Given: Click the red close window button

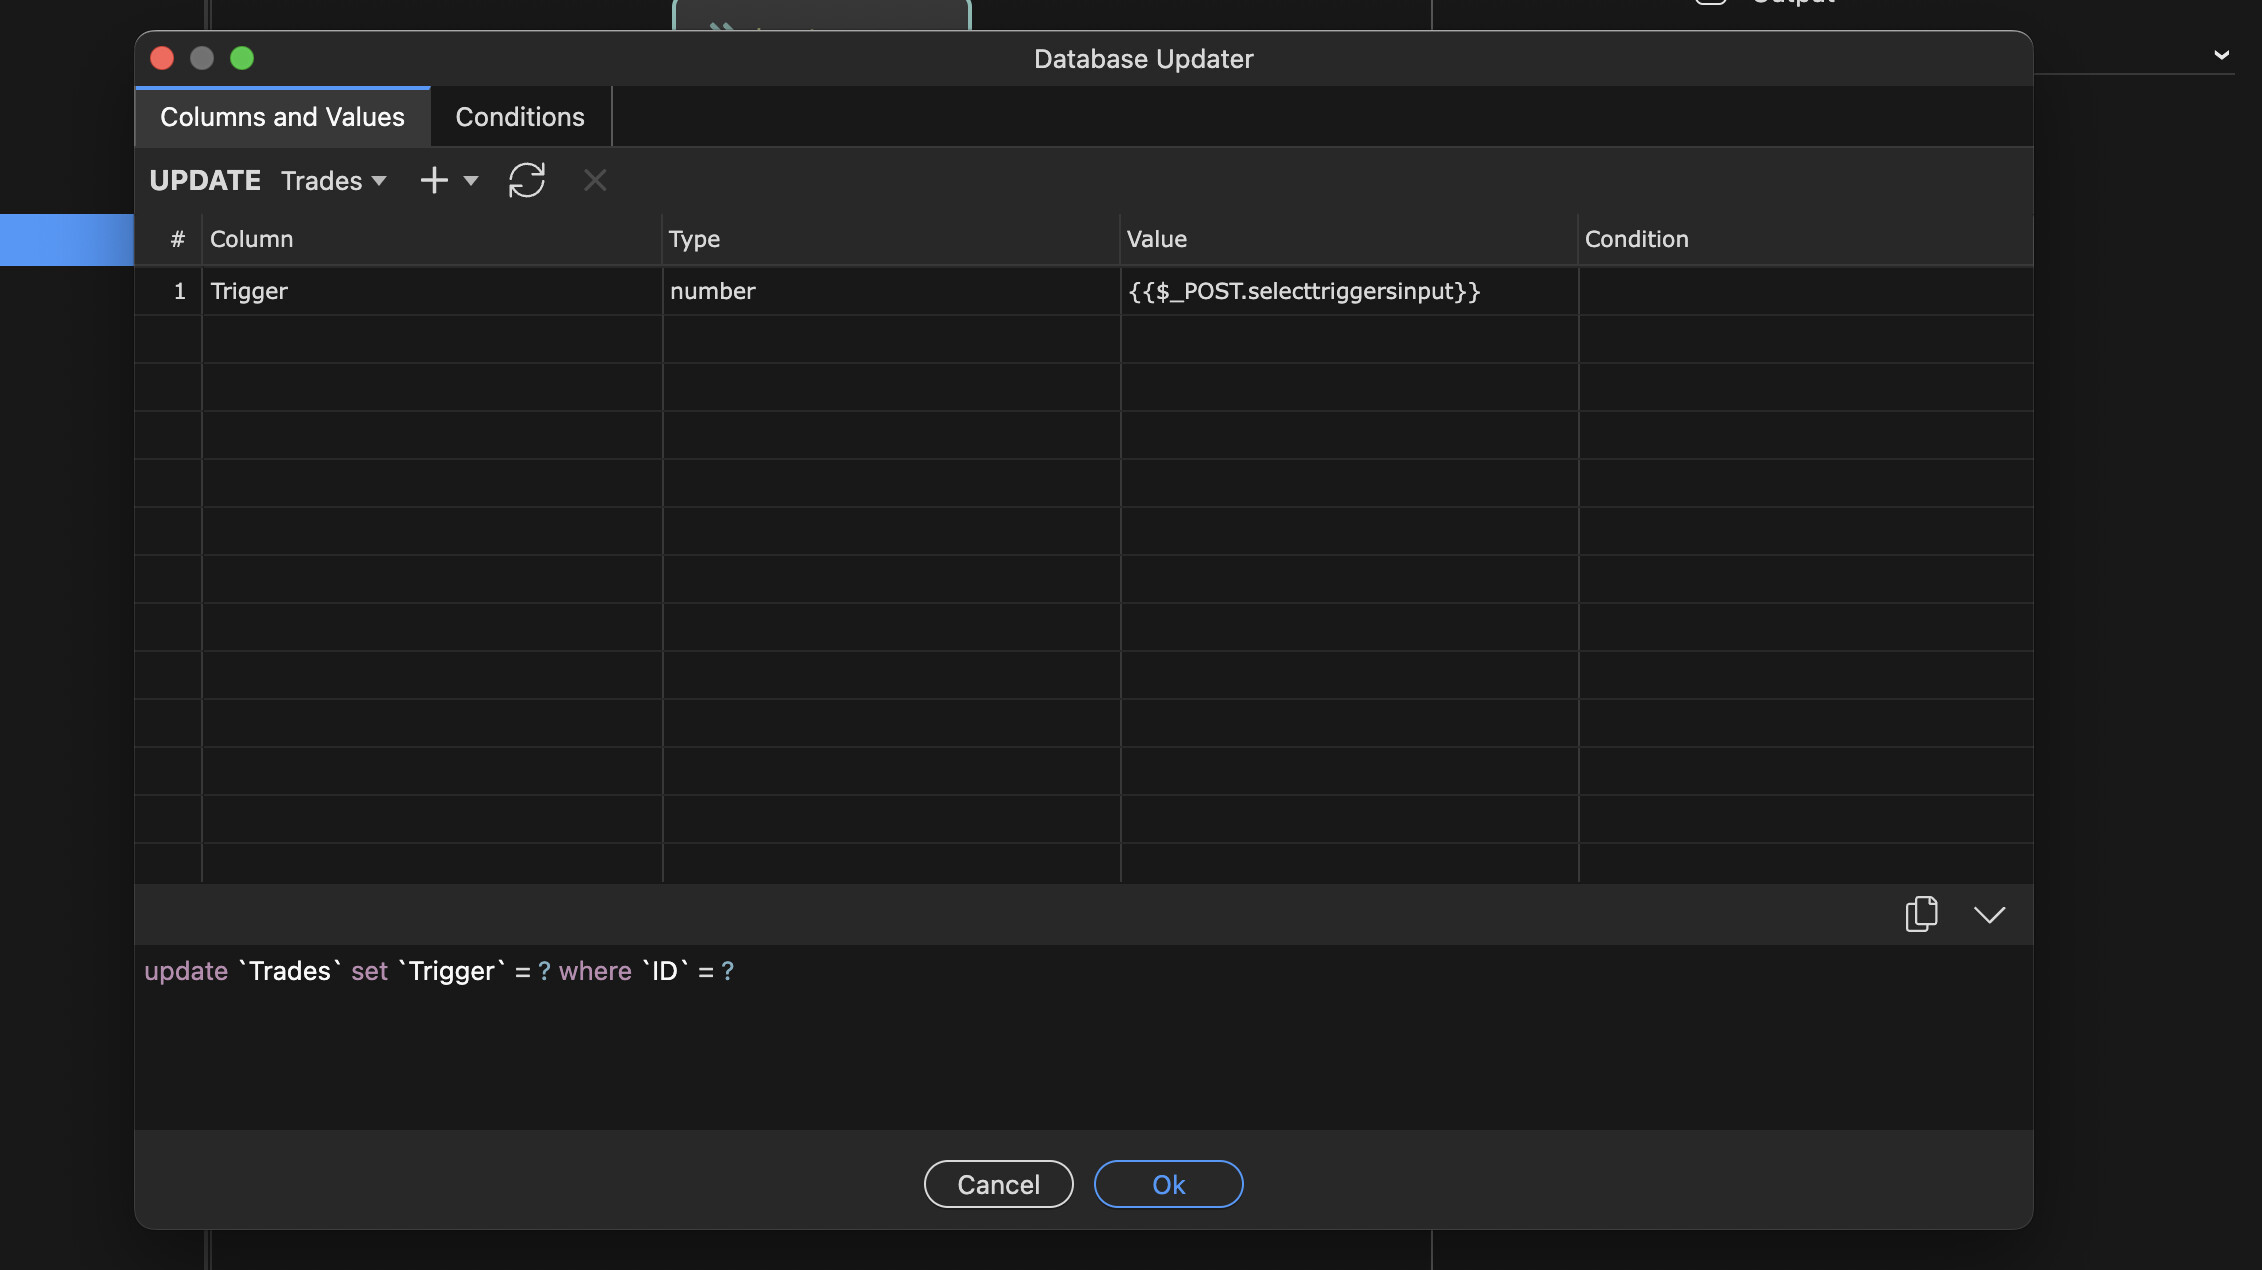Looking at the screenshot, I should click(162, 58).
